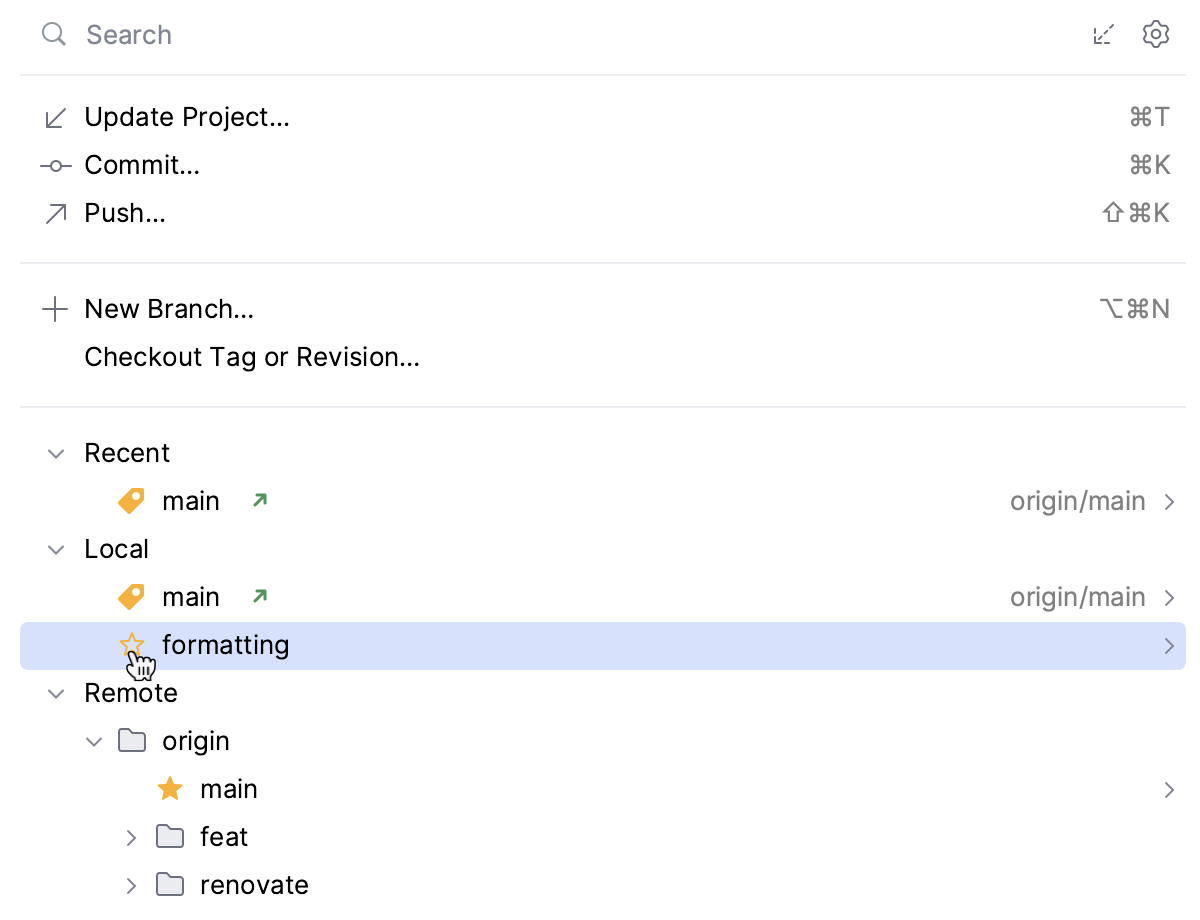Click the plus icon for New Branch
The image size is (1200, 920).
click(55, 310)
